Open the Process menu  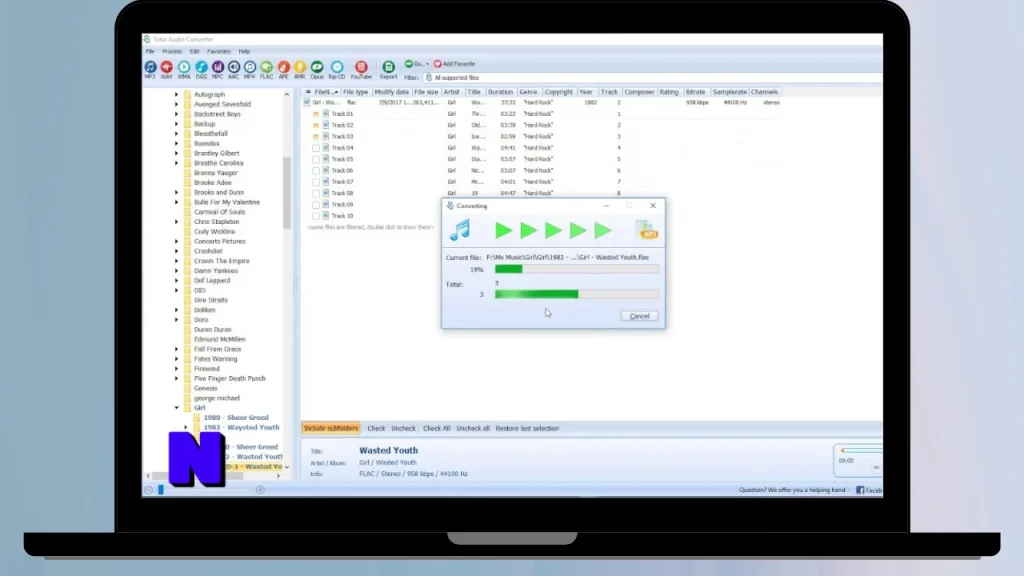(x=172, y=52)
